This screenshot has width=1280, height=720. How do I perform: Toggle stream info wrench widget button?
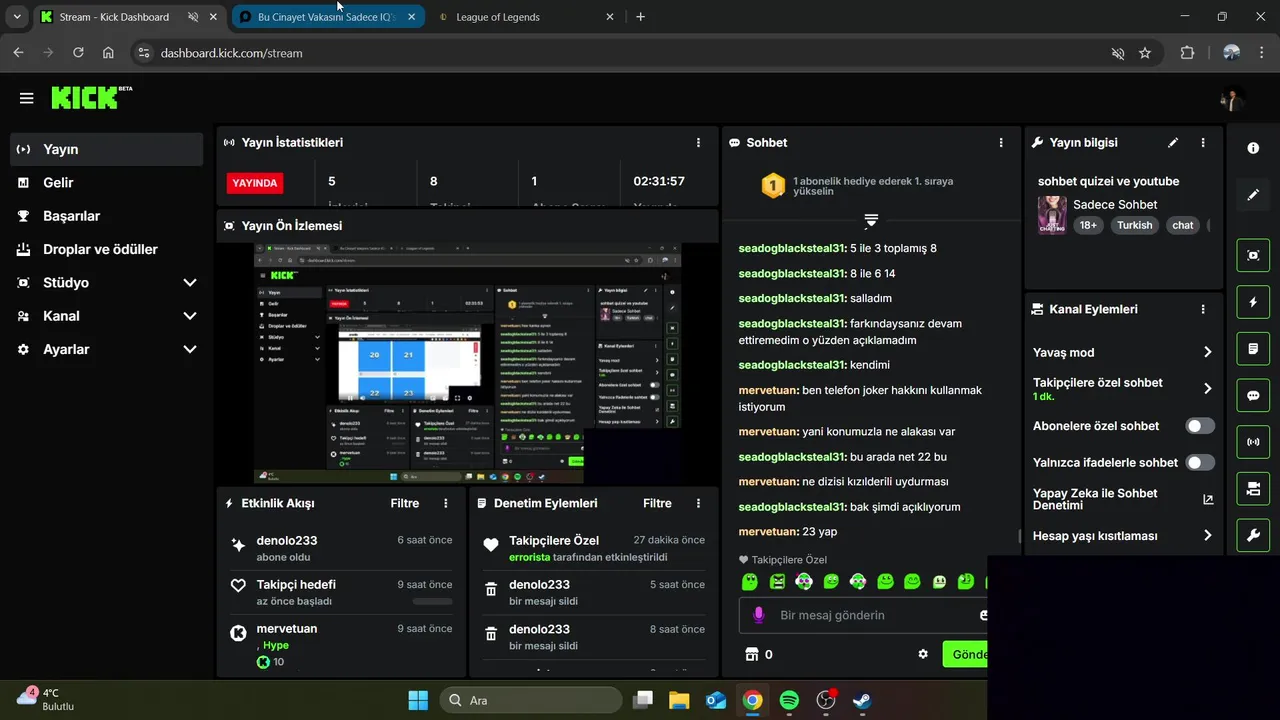[1253, 535]
